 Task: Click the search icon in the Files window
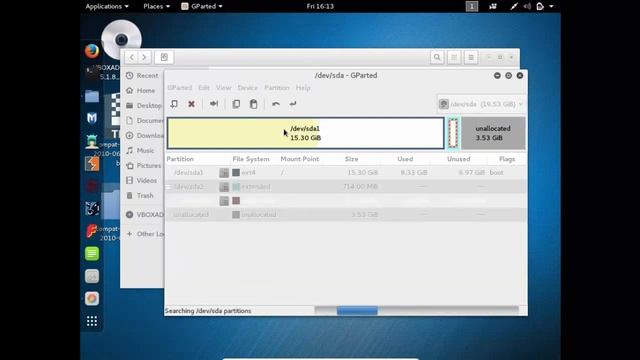pos(437,57)
